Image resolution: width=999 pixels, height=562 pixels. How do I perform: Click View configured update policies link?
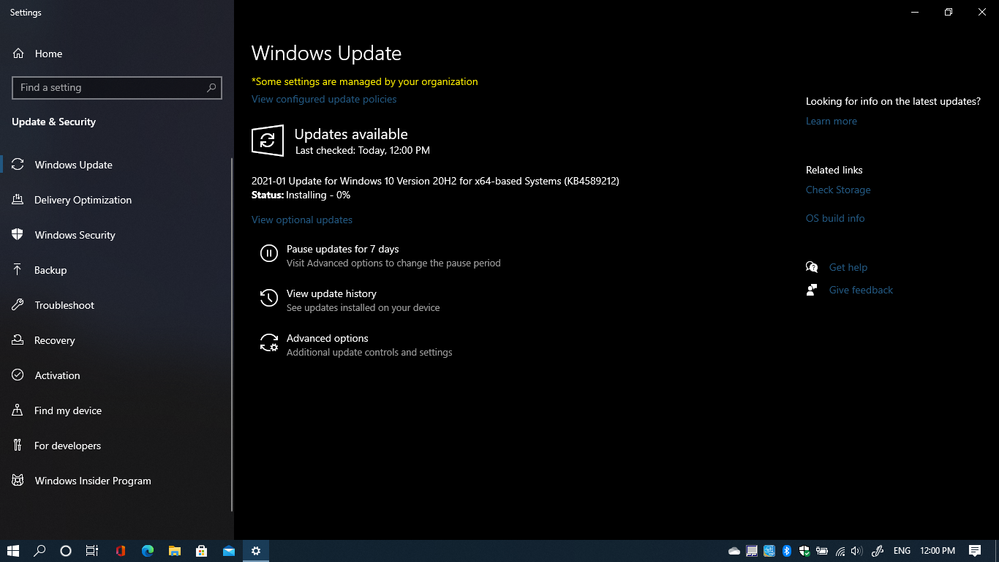(324, 99)
